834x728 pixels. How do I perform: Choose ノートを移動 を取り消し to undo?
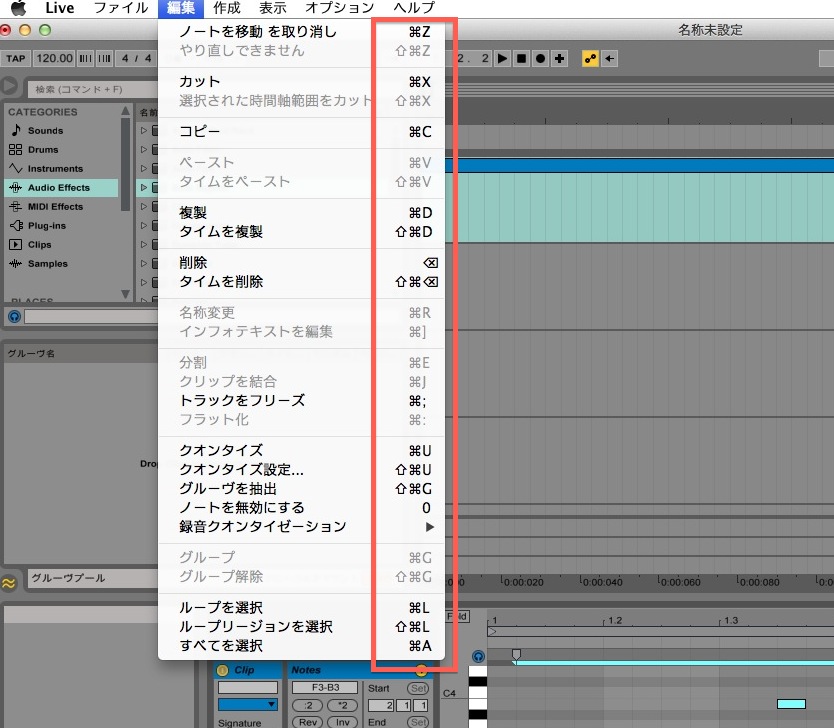click(x=302, y=32)
